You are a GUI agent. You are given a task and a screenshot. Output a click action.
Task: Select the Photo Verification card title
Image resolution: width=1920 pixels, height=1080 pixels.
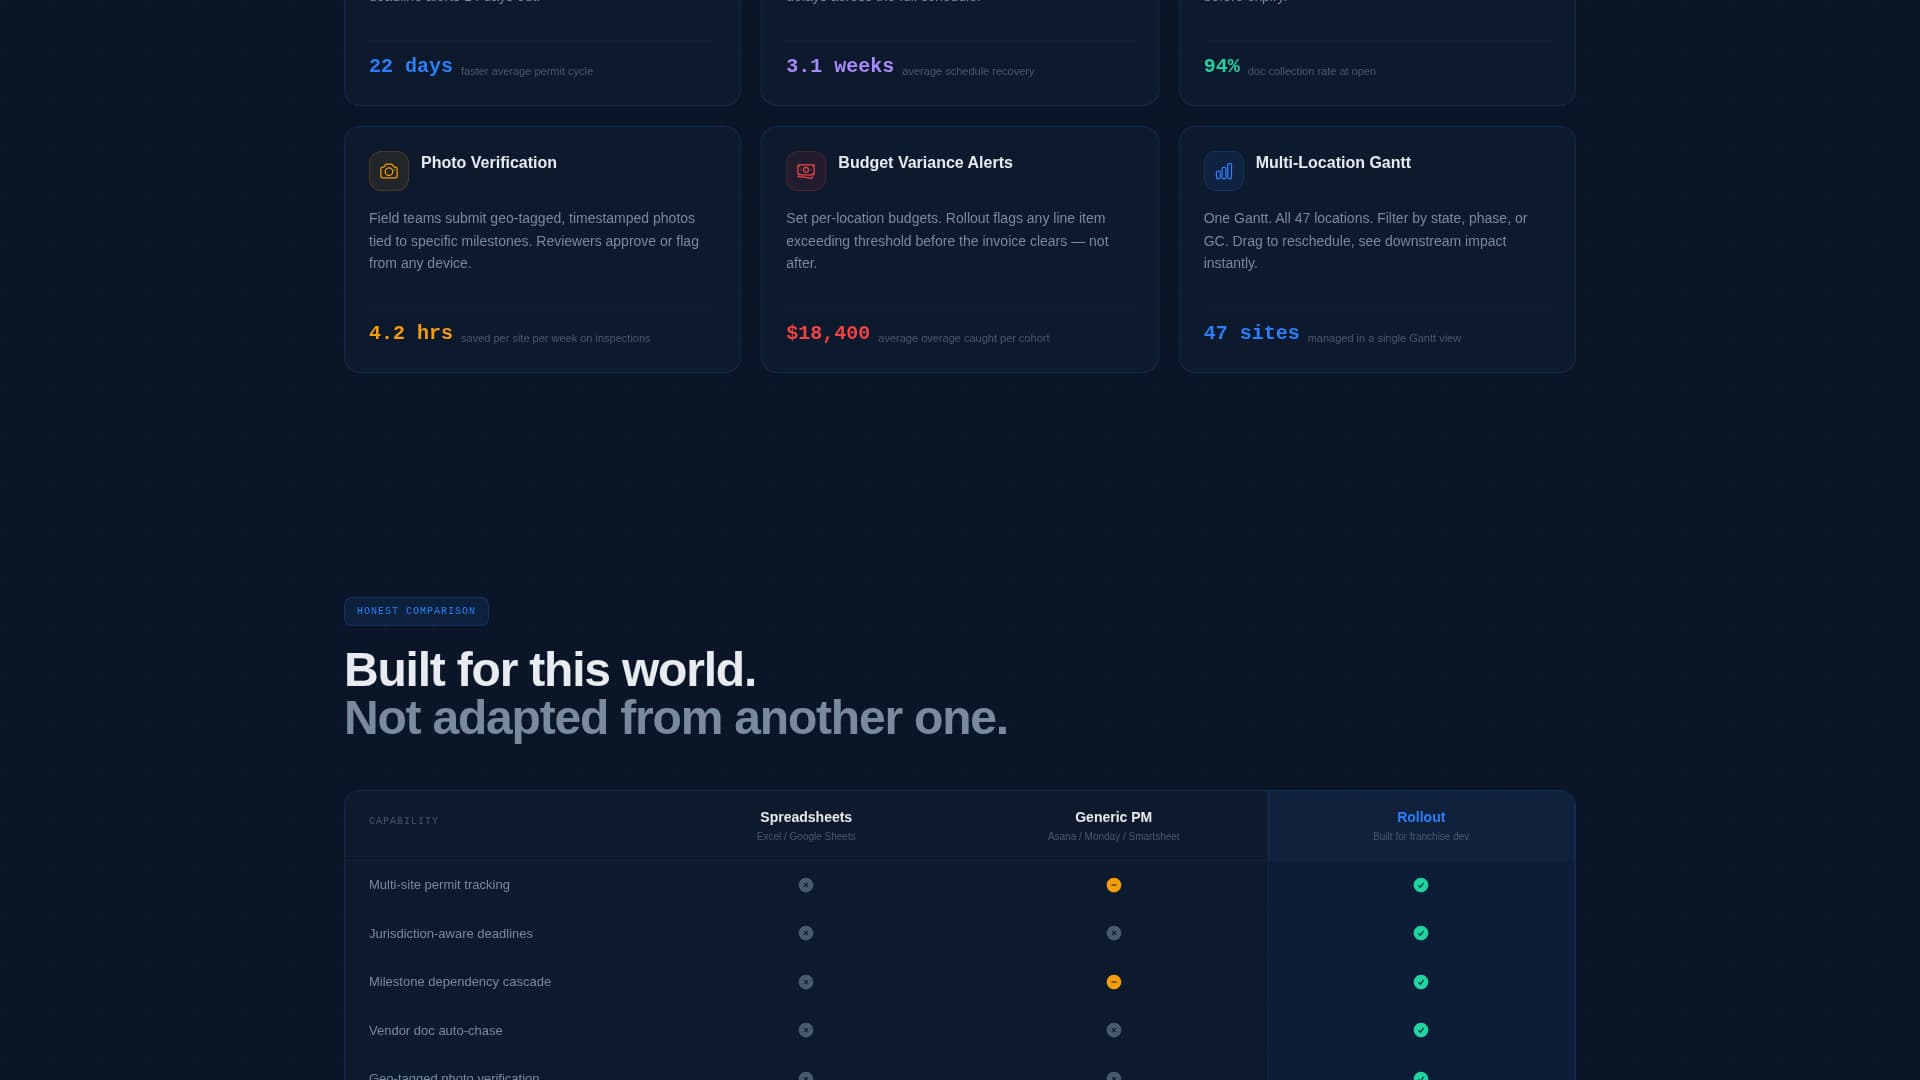[489, 162]
